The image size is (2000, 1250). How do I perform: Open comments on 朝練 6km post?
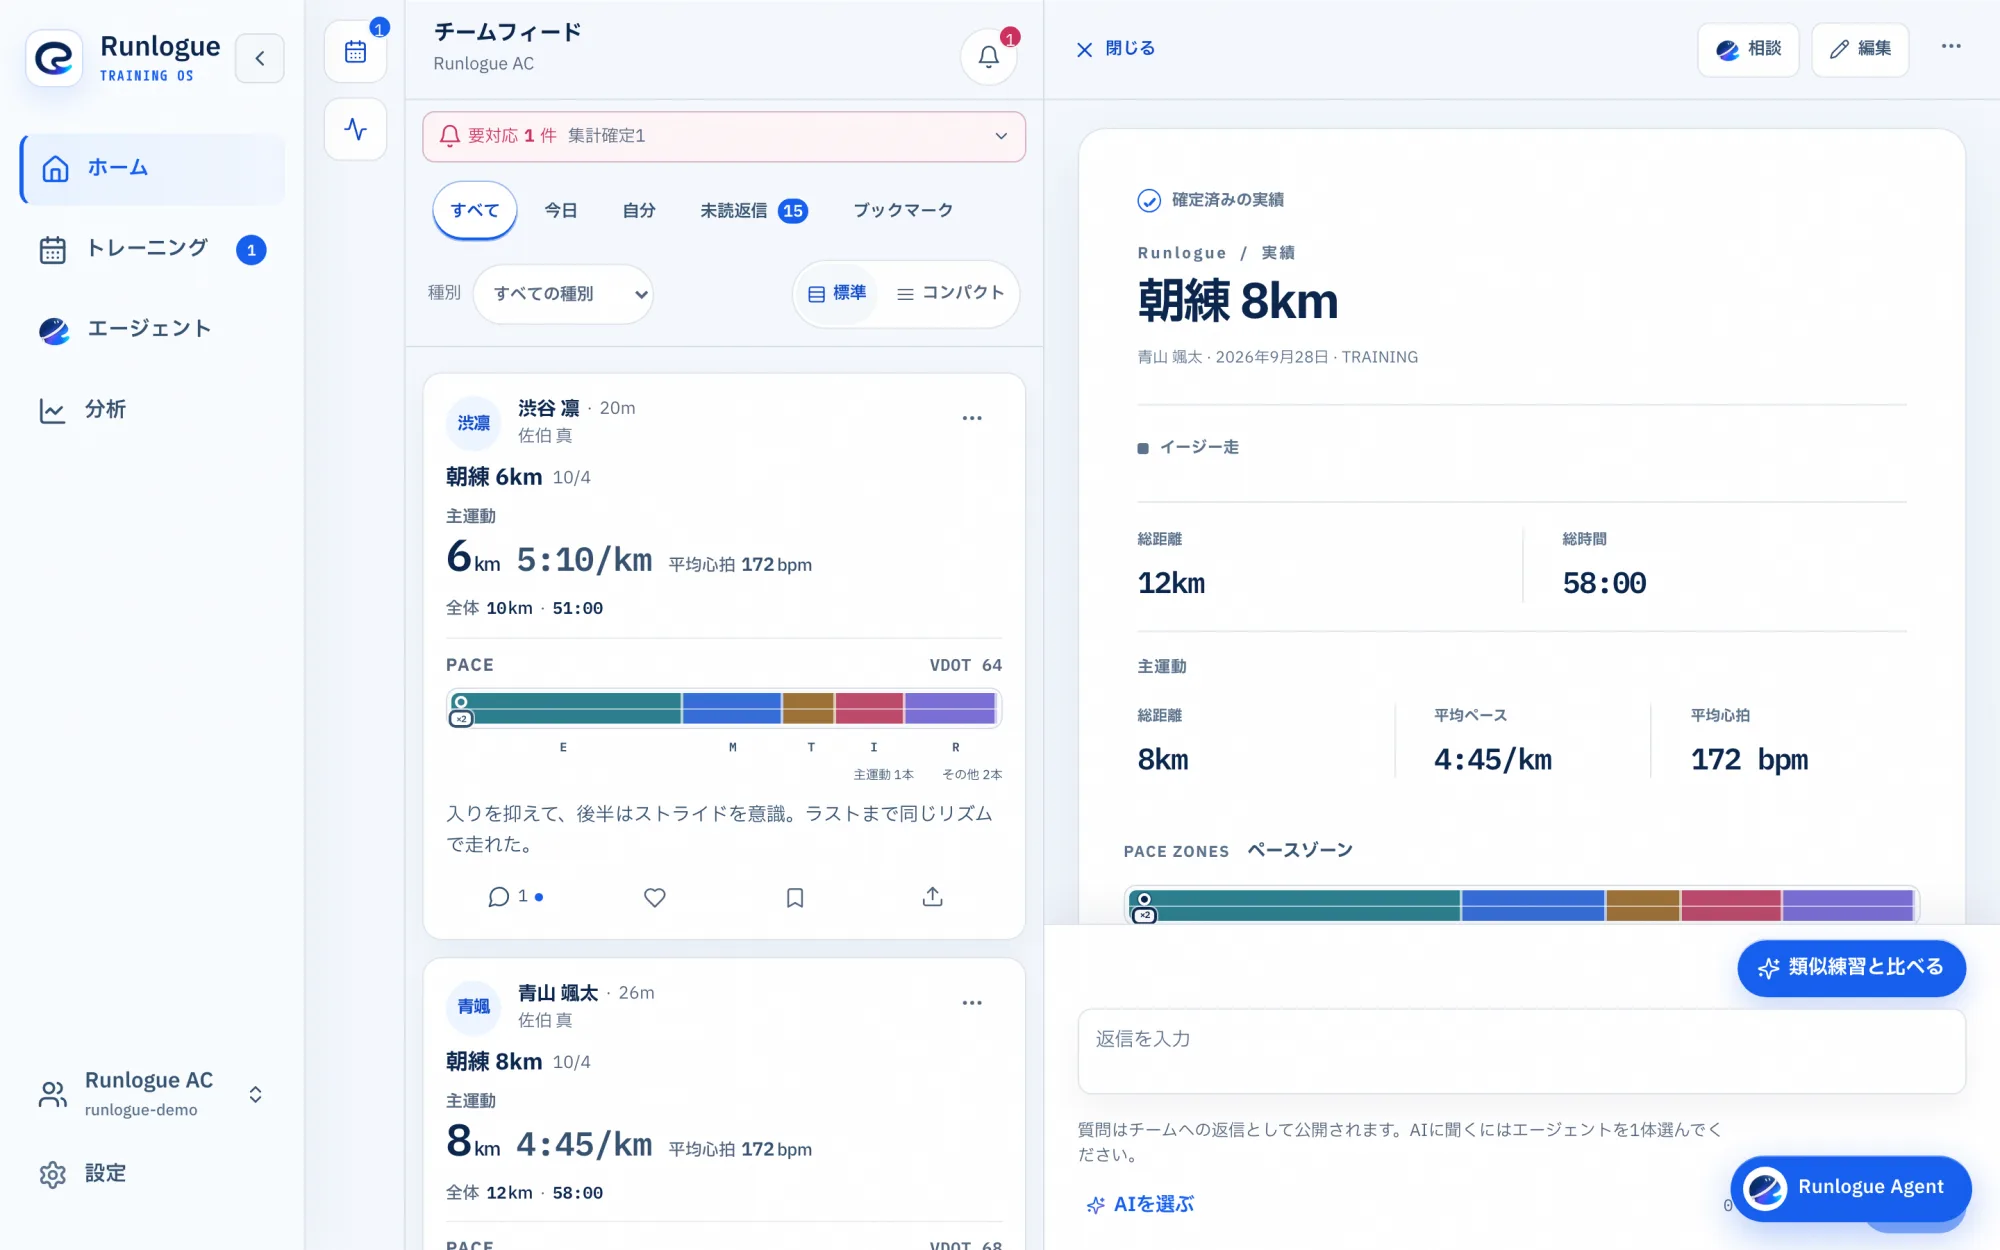514,897
